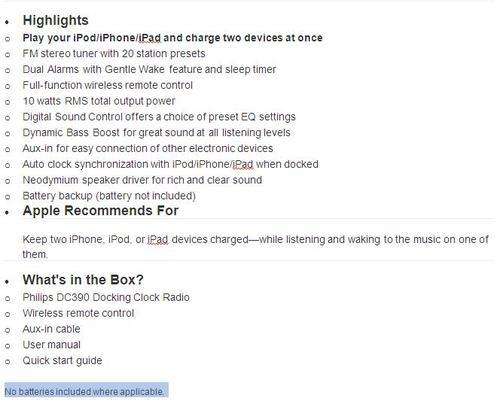Select the 10 watts RMS output line

[99, 101]
